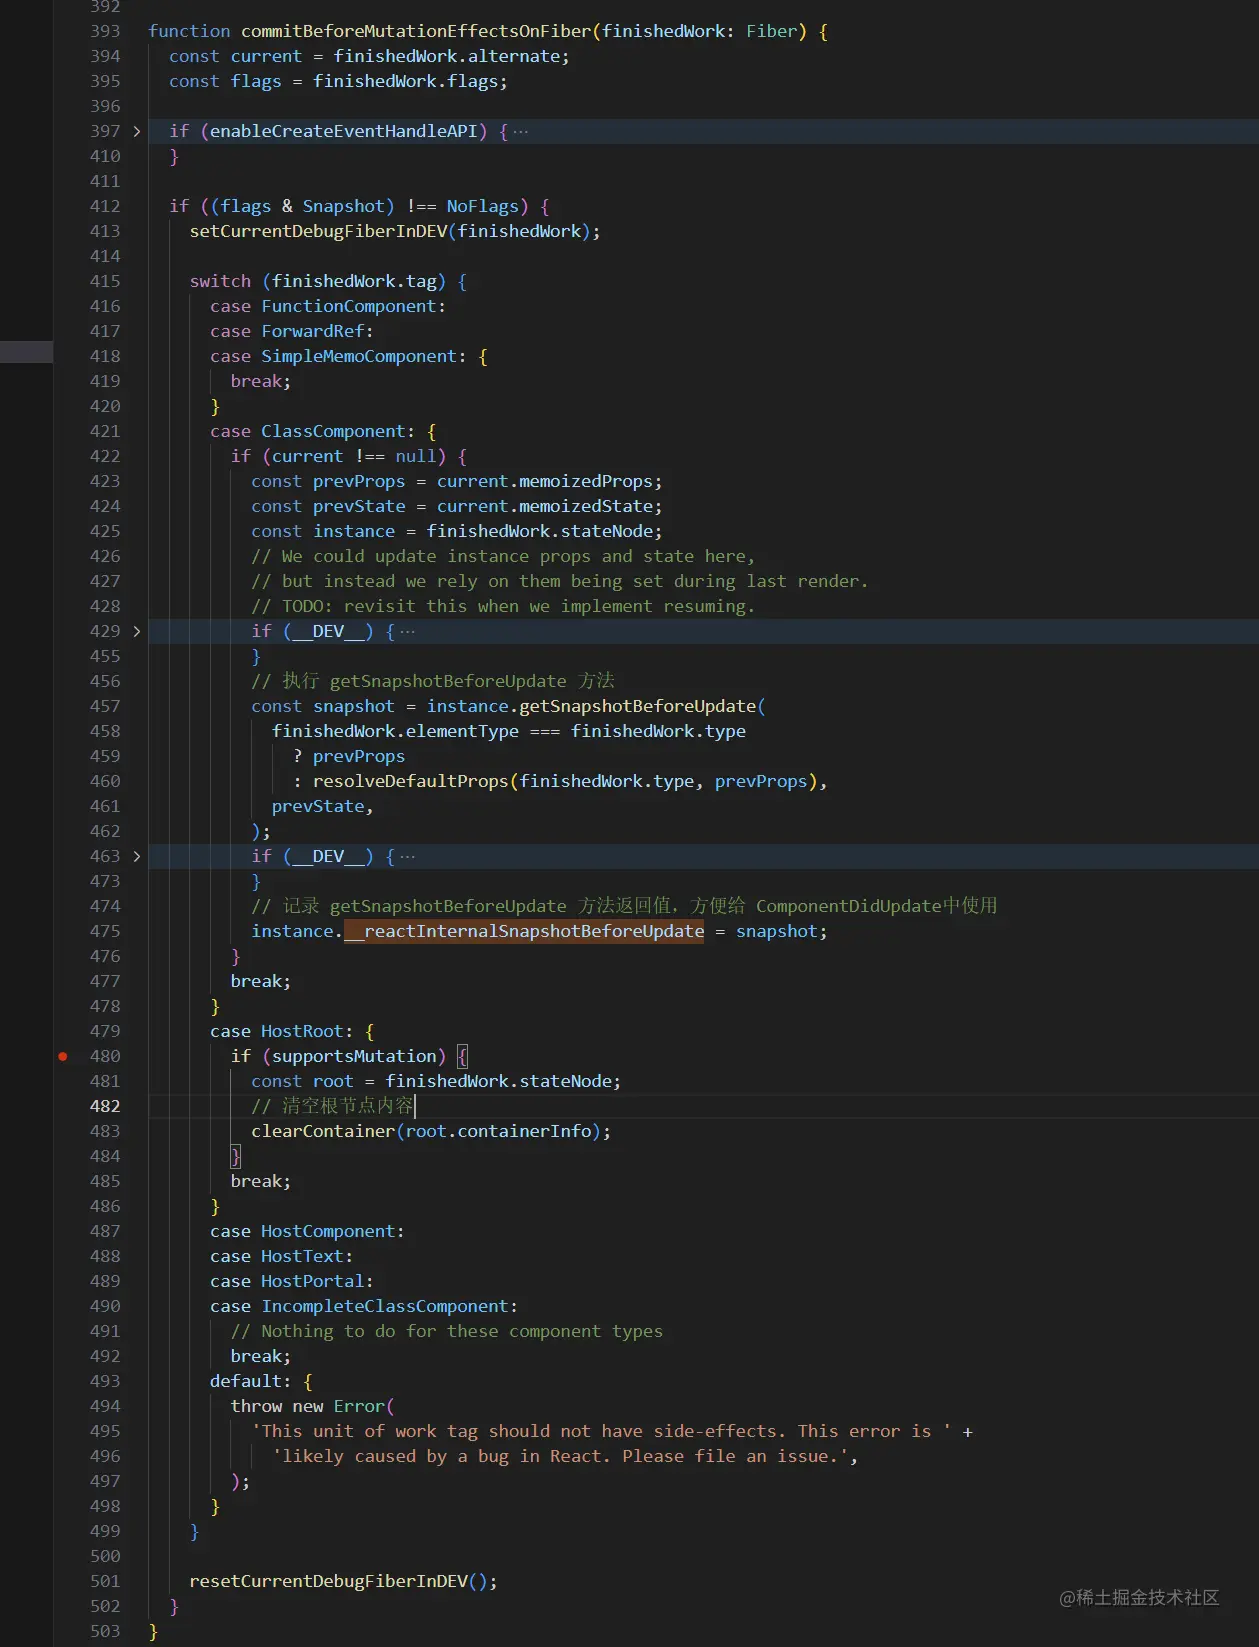Click case SimpleMemoComponent label
The image size is (1259, 1647).
(338, 356)
